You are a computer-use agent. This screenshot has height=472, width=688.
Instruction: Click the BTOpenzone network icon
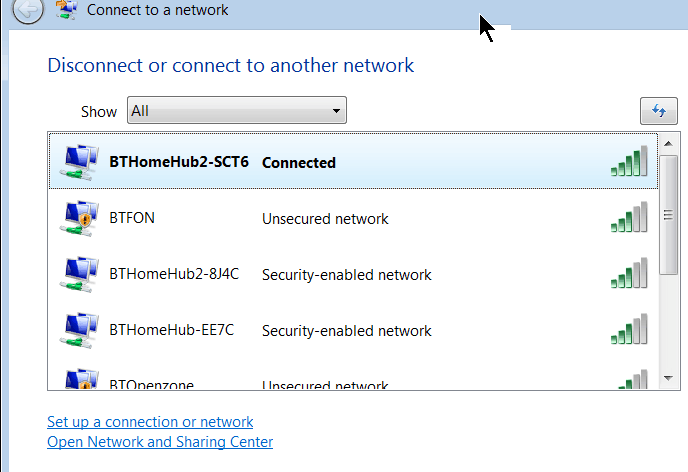[x=81, y=379]
